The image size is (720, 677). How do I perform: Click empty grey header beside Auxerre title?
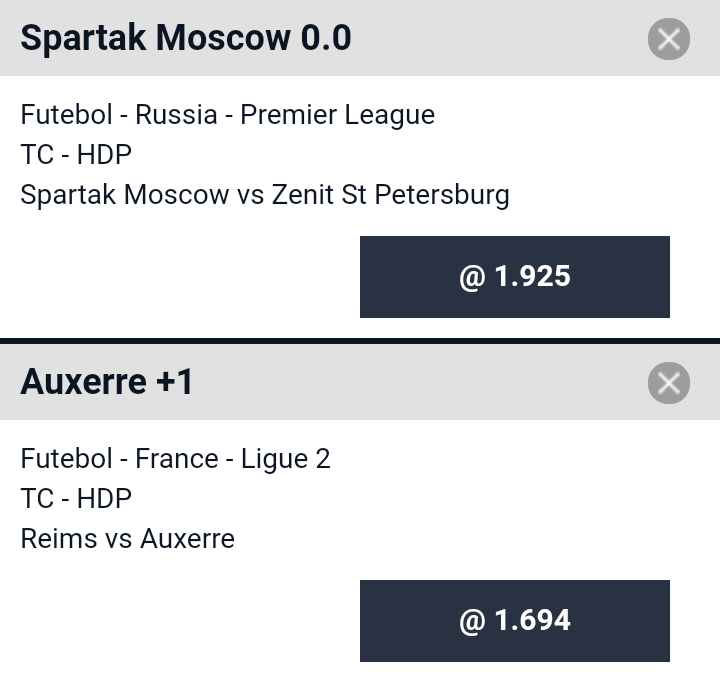click(420, 382)
